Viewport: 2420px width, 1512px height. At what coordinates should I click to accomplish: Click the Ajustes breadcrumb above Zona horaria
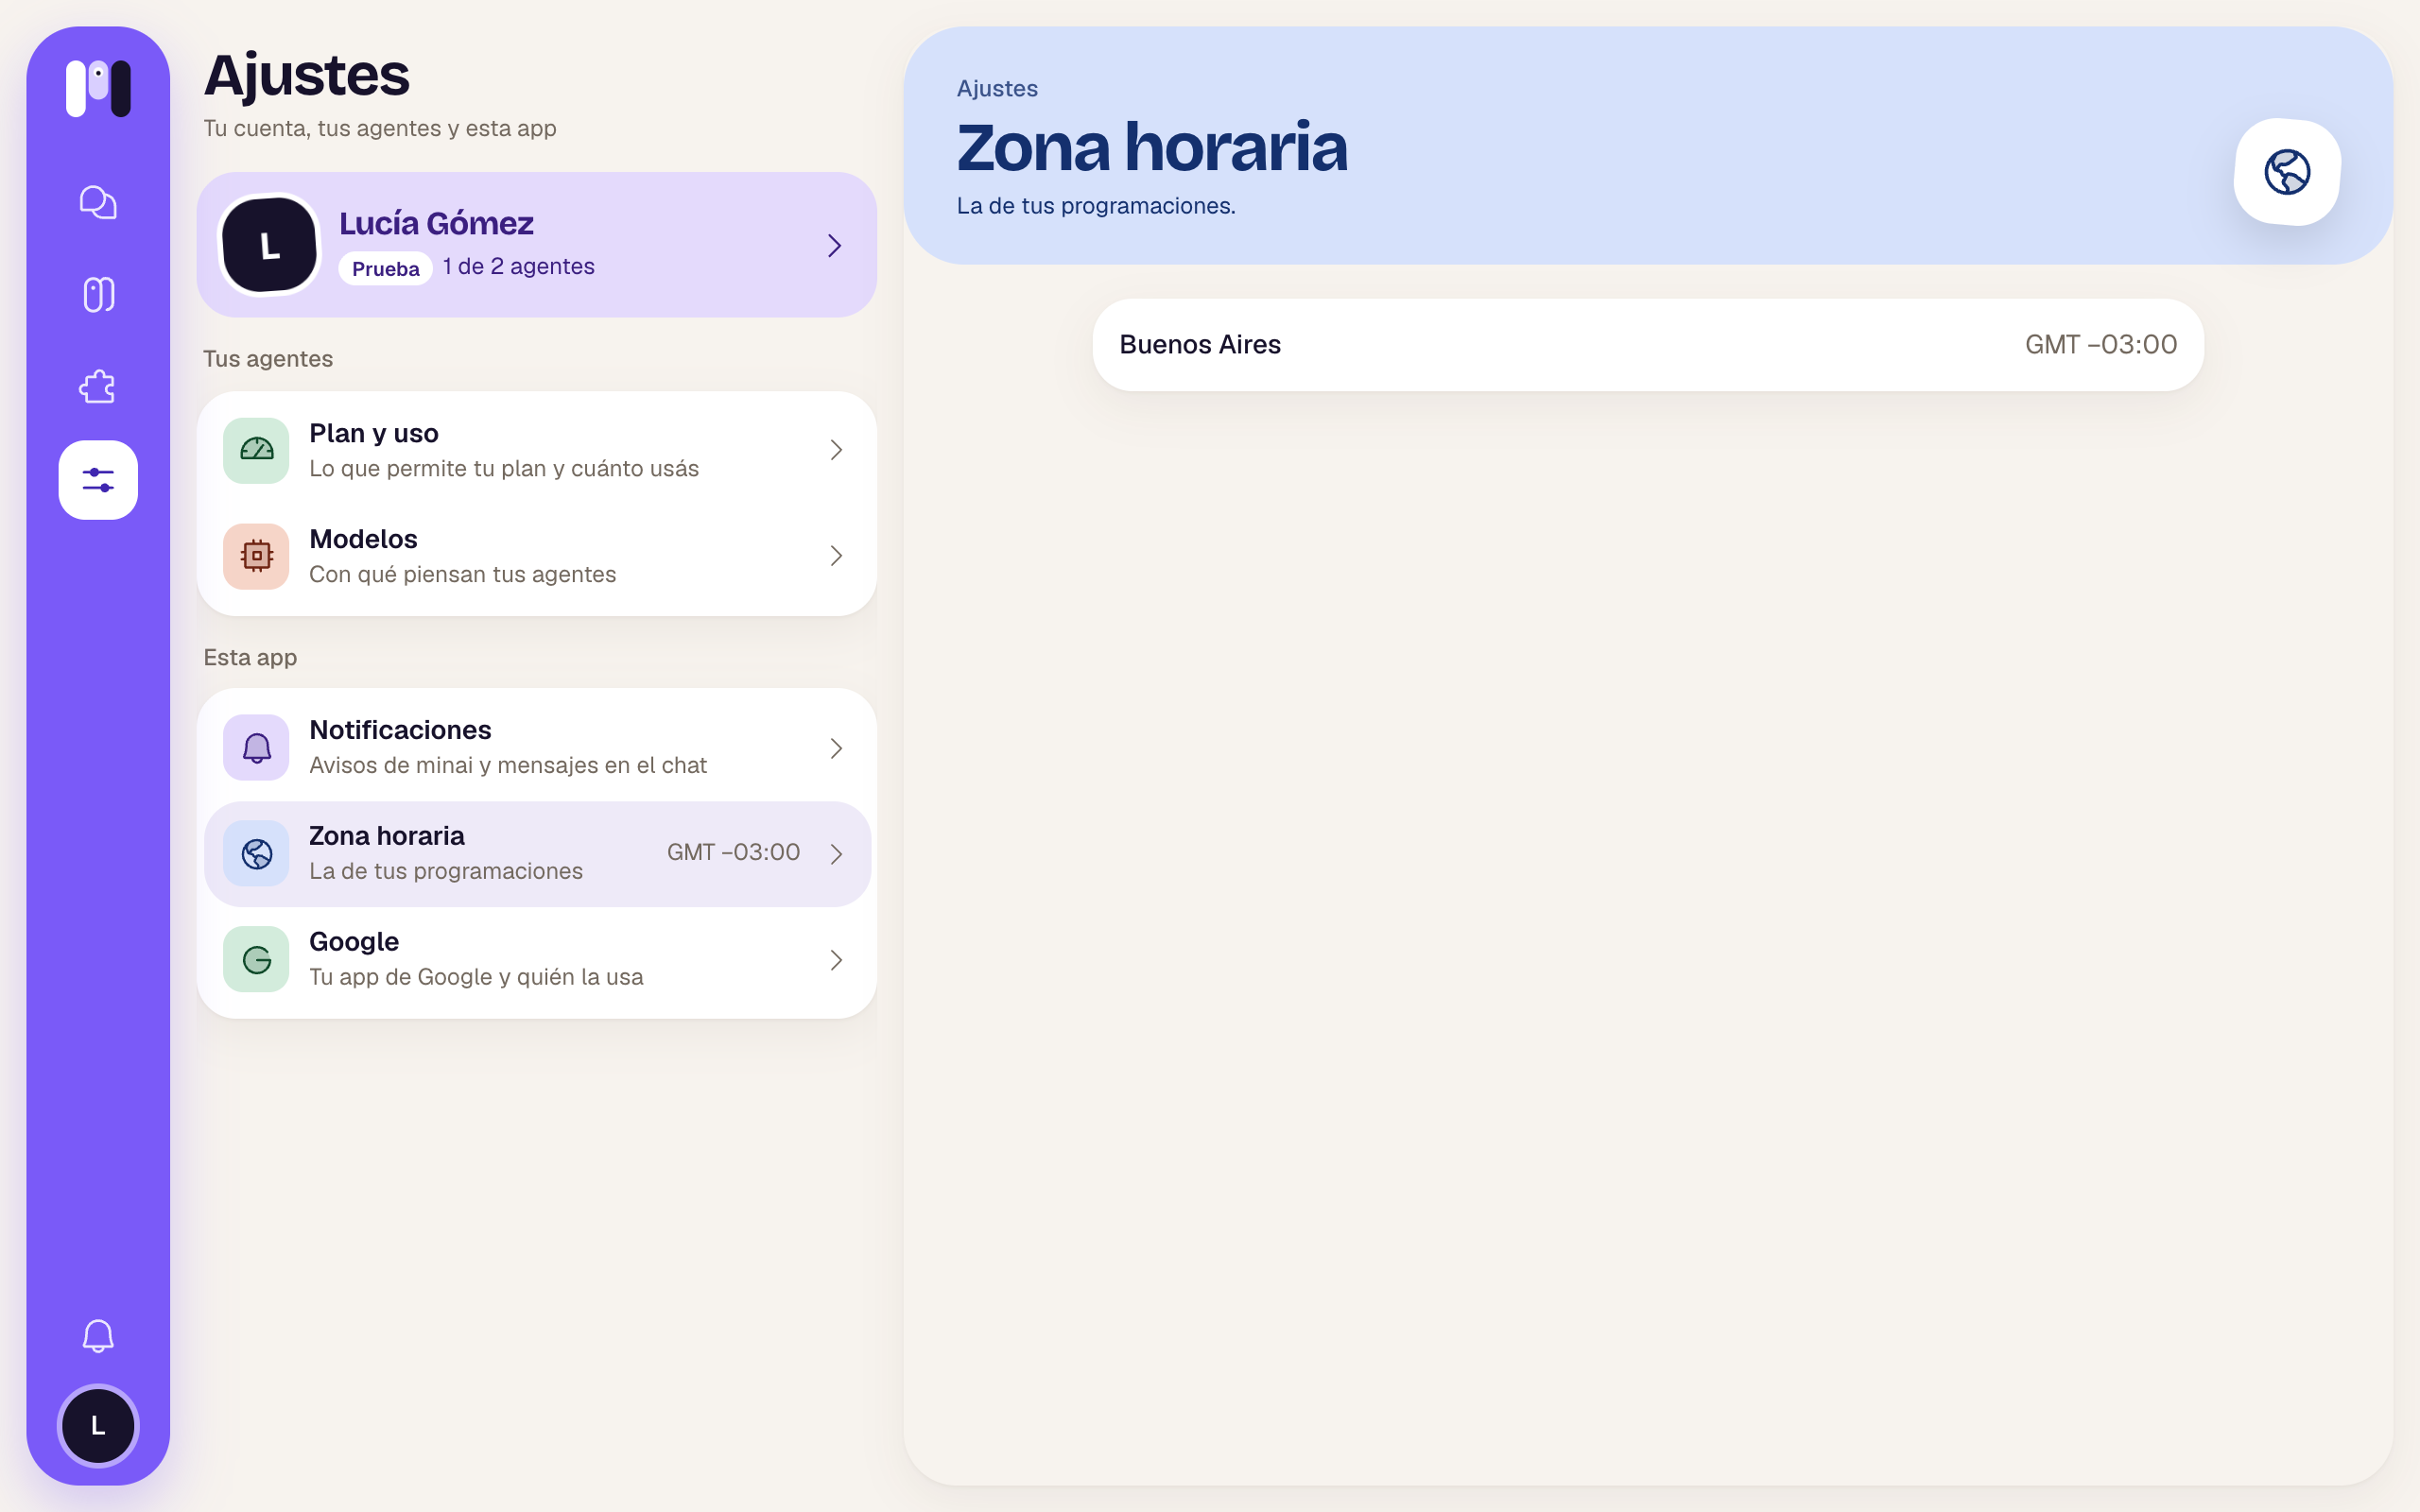(997, 88)
